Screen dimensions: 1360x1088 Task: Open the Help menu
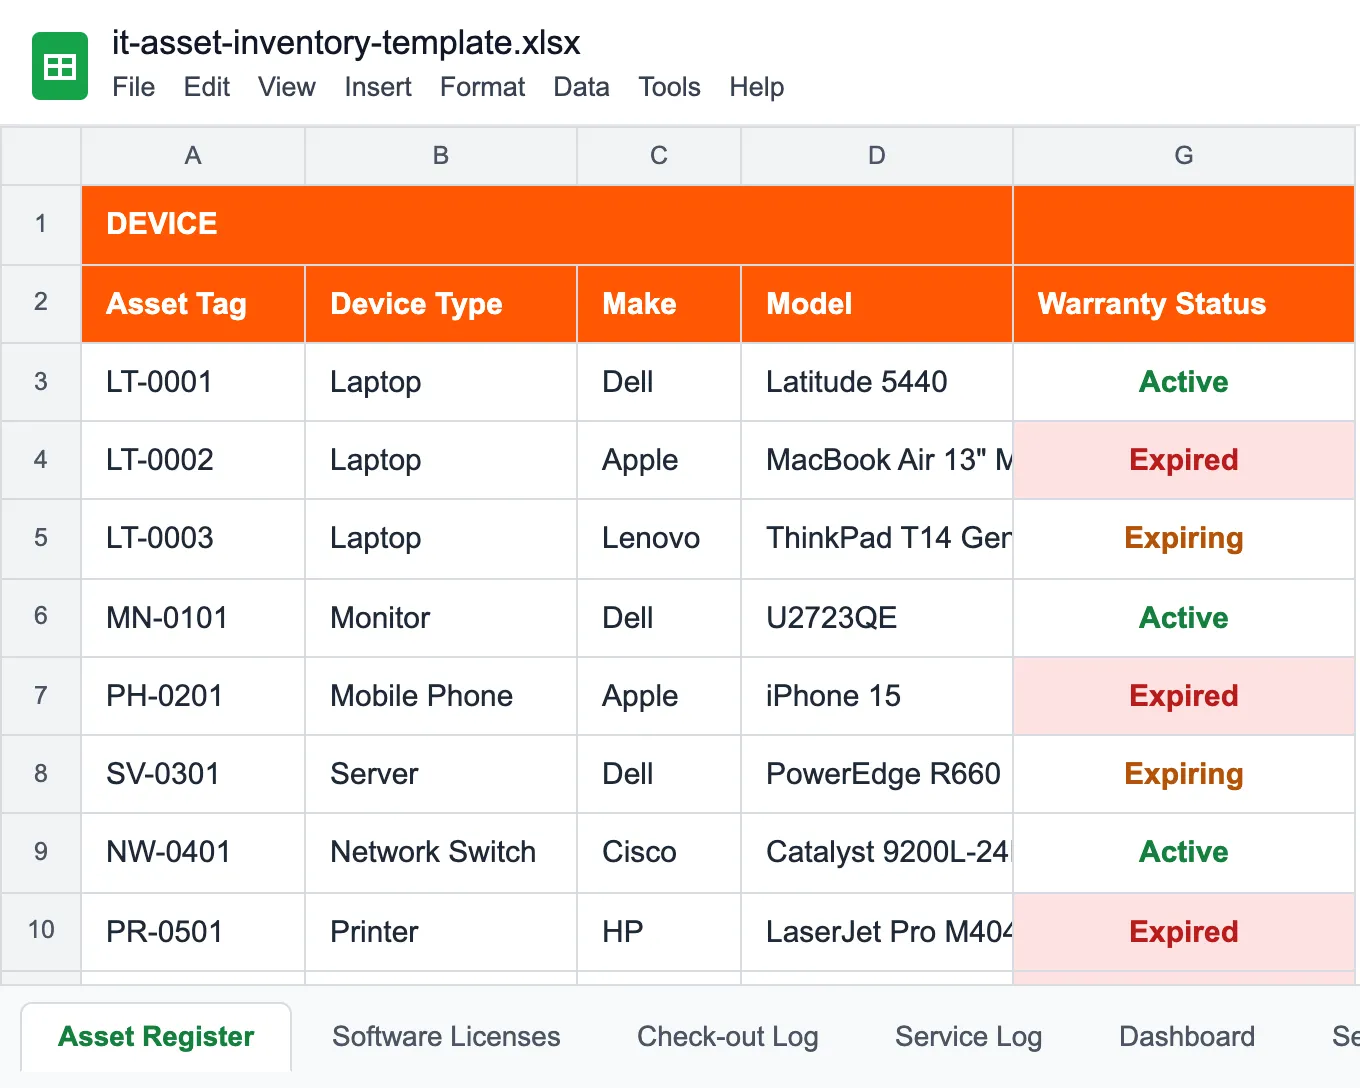pyautogui.click(x=757, y=87)
